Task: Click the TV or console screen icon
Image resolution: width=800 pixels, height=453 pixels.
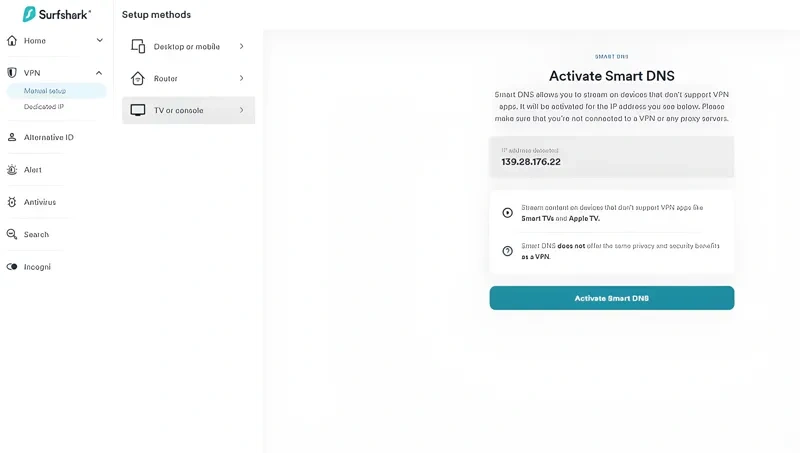Action: pyautogui.click(x=138, y=110)
